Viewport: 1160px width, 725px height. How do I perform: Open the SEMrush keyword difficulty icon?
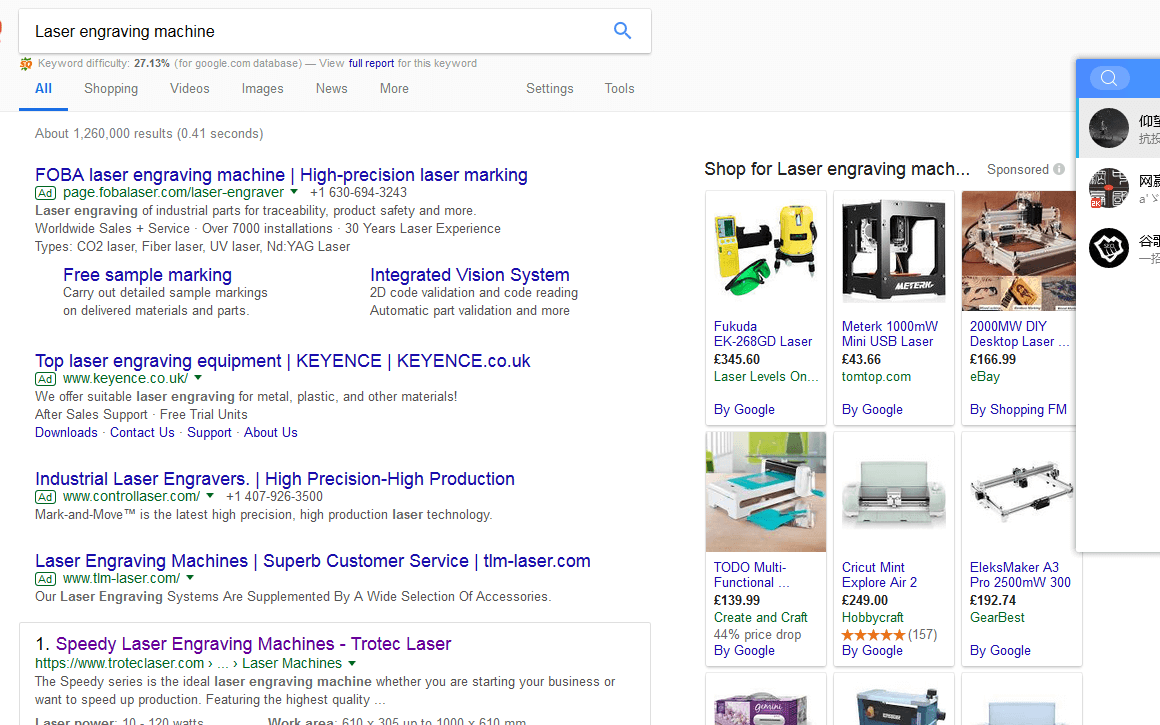tap(26, 64)
